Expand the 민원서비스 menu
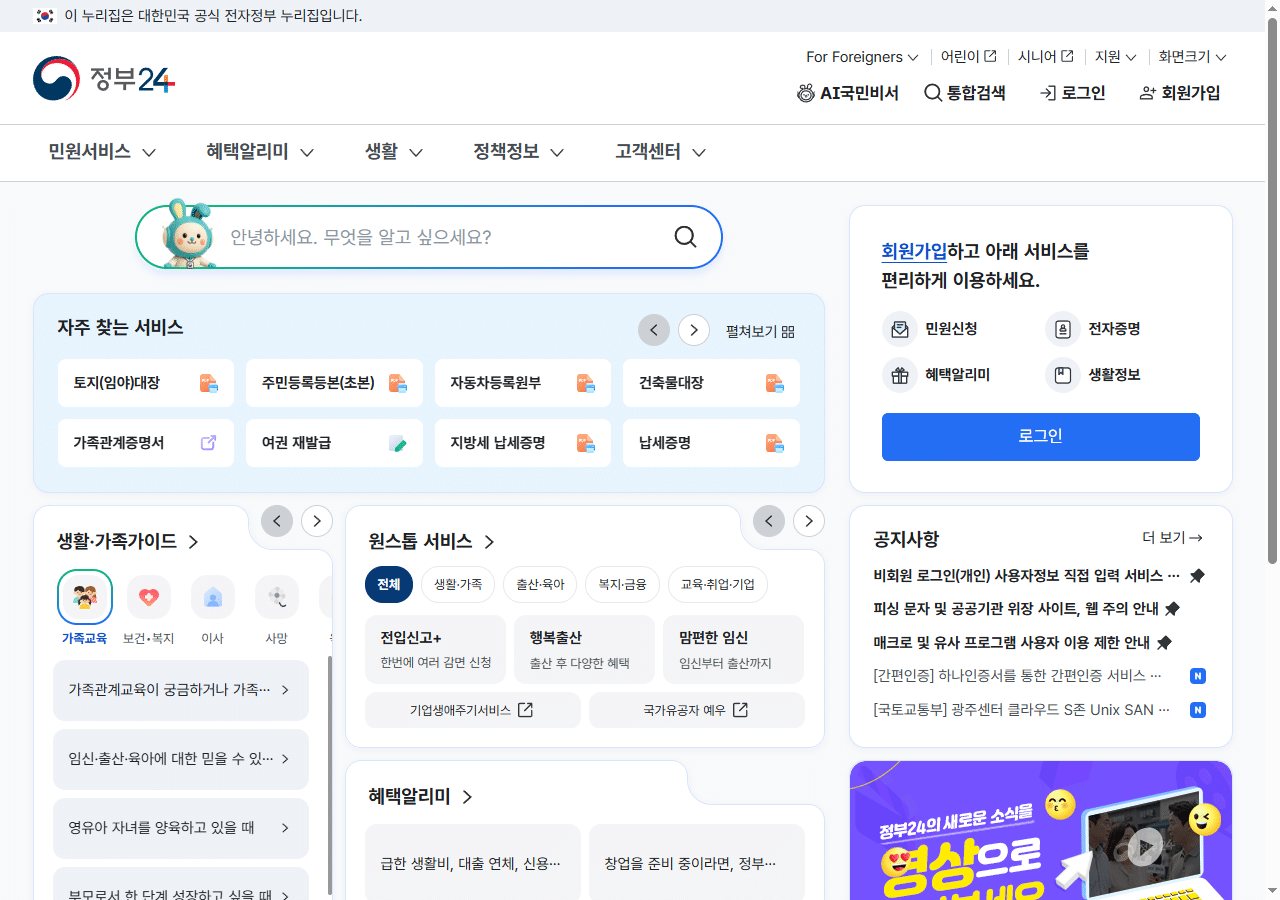1280x900 pixels. (x=102, y=152)
